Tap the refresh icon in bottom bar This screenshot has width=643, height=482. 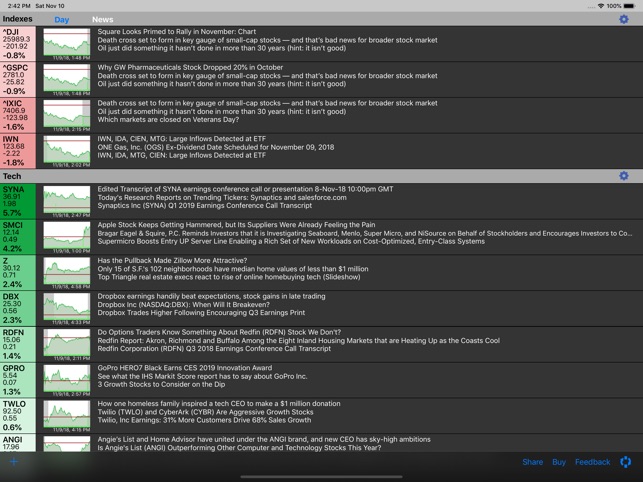(626, 462)
